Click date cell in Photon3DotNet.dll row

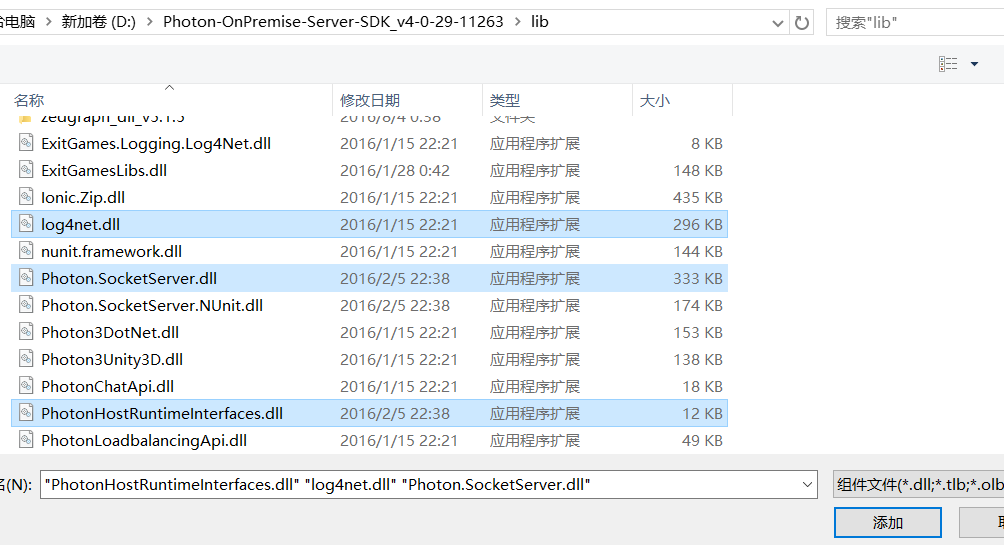[x=398, y=332]
